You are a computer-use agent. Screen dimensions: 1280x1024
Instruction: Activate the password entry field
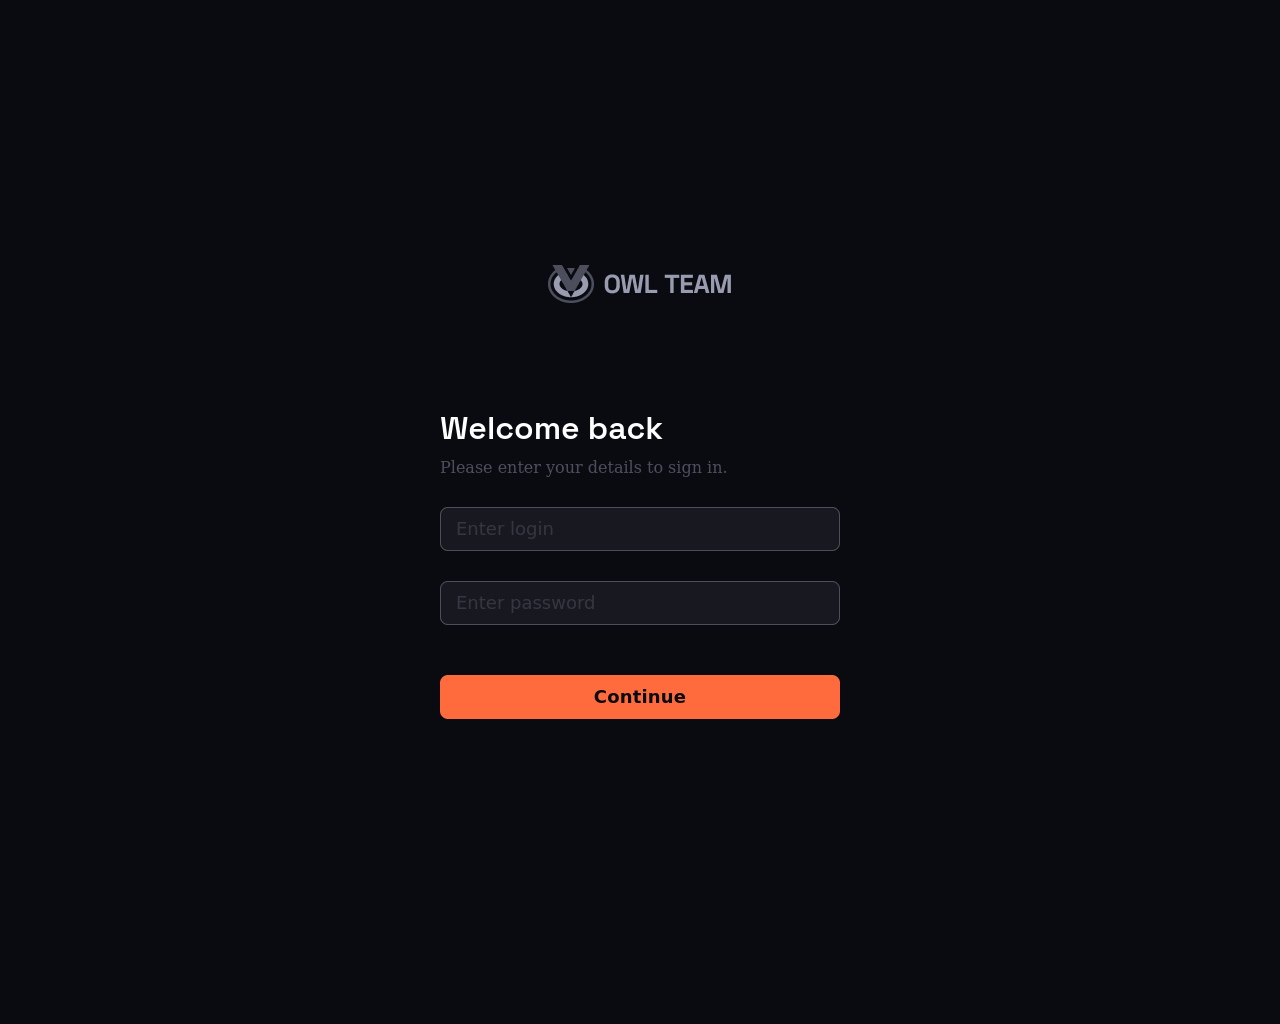[640, 603]
